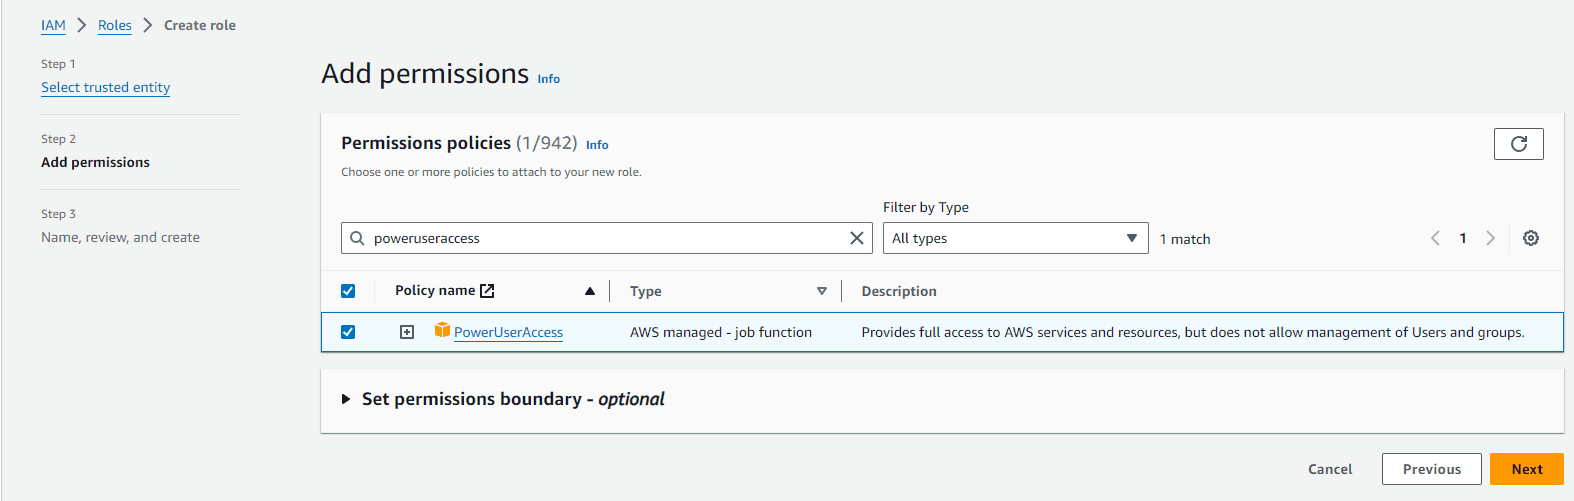The height and width of the screenshot is (501, 1574).
Task: Click the PowerUserAccess orange policy icon
Action: point(442,330)
